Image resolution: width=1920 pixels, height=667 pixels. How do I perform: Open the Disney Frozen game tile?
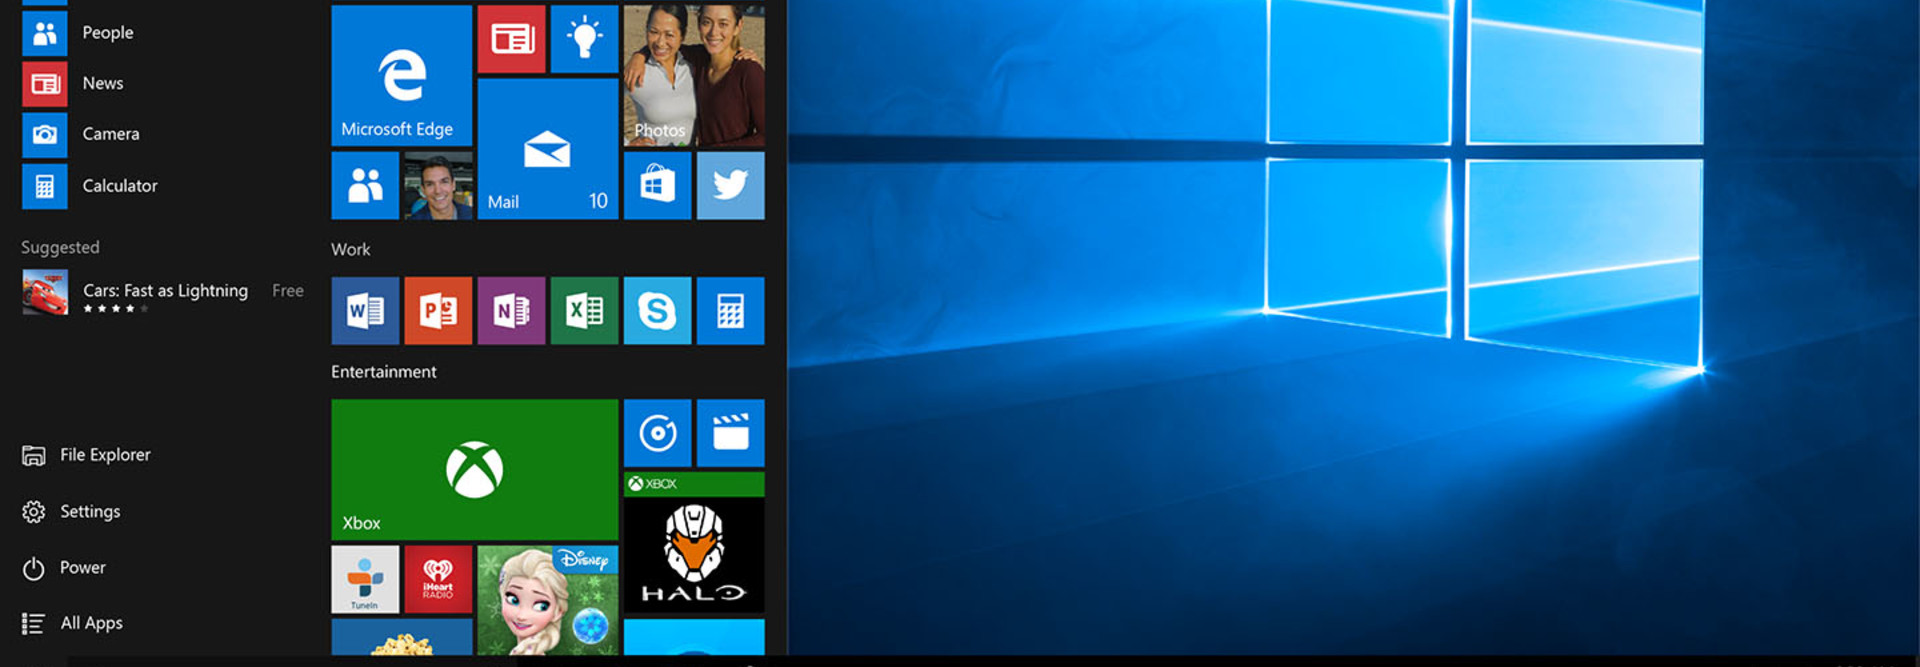click(548, 600)
